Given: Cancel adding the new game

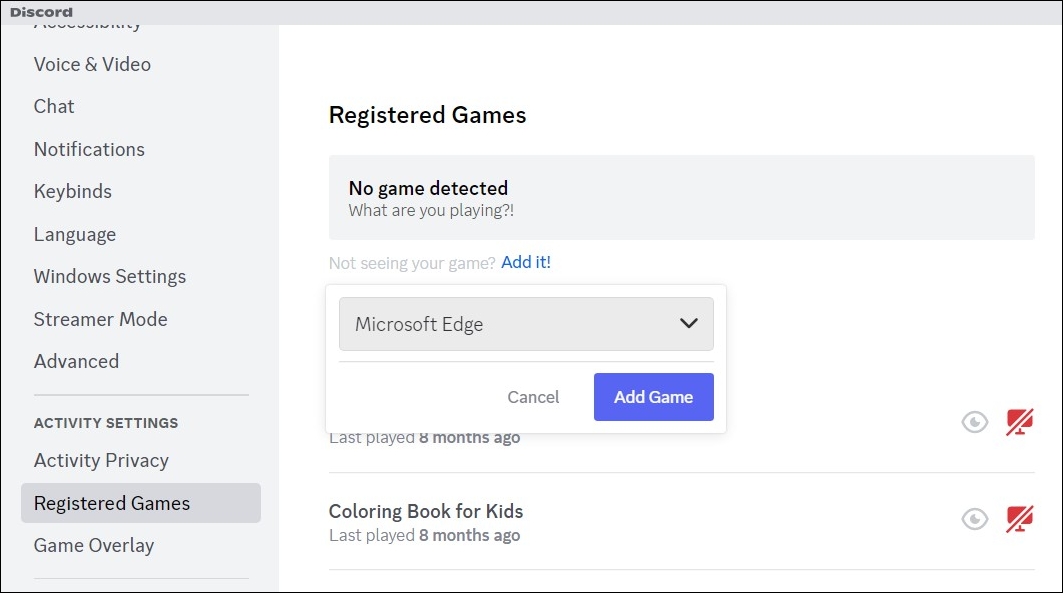Looking at the screenshot, I should [533, 397].
